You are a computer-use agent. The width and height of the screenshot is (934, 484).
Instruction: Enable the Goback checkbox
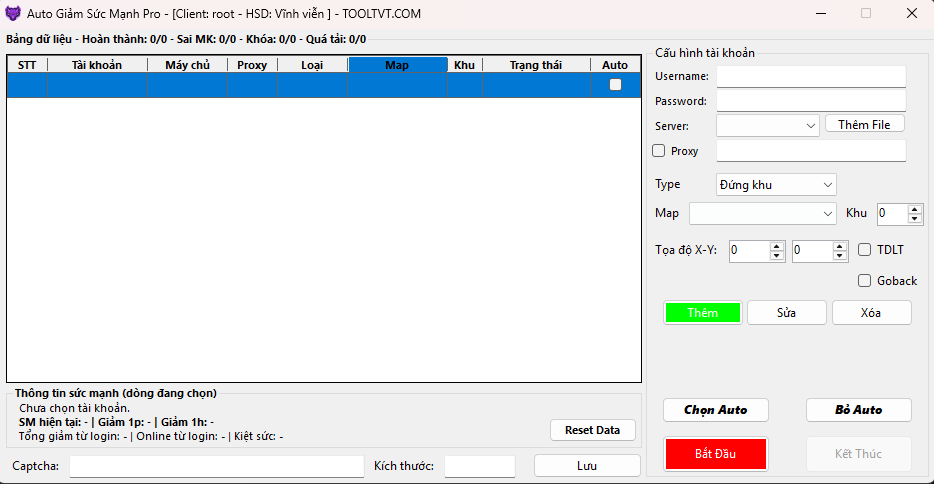point(865,281)
